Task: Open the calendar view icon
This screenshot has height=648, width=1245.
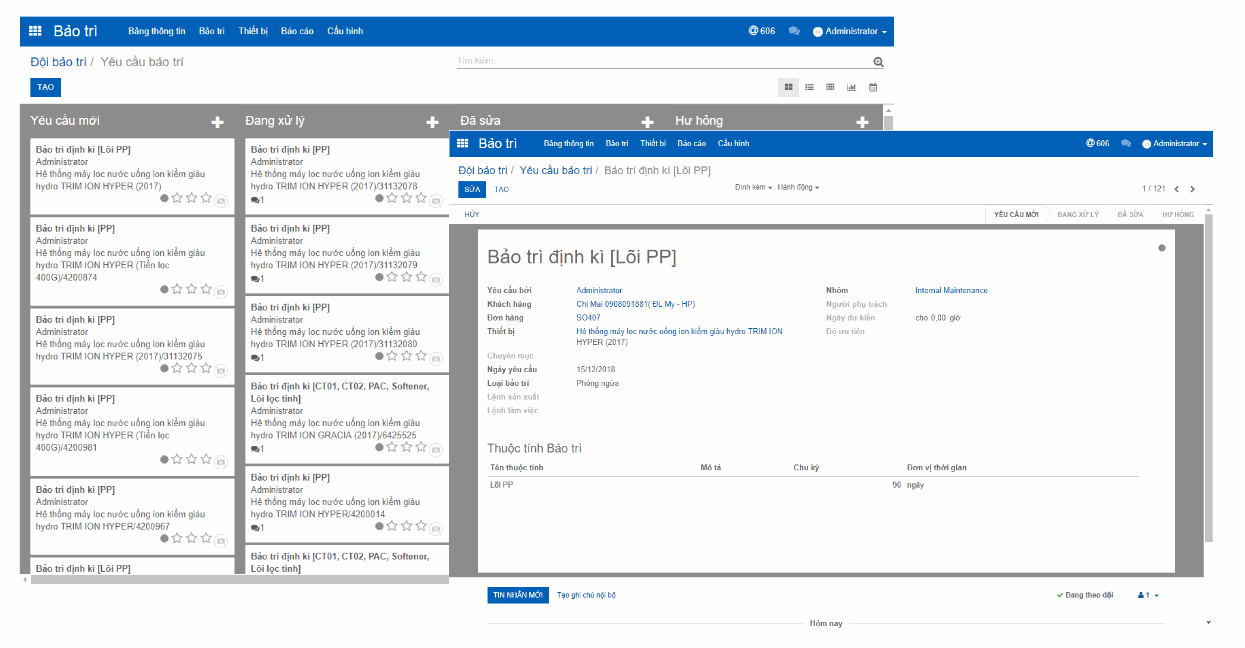Action: pos(872,87)
